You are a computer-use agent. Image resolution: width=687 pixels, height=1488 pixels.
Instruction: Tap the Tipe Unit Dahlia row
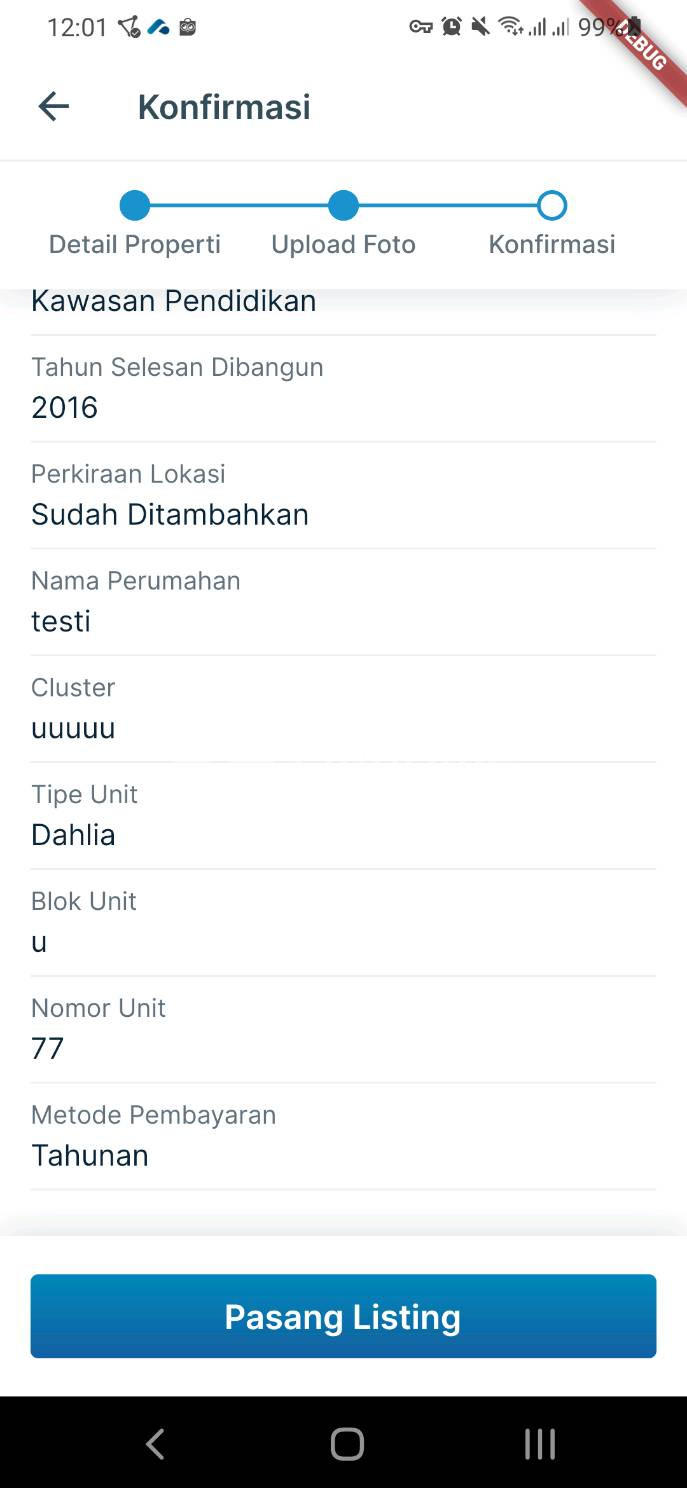point(343,816)
